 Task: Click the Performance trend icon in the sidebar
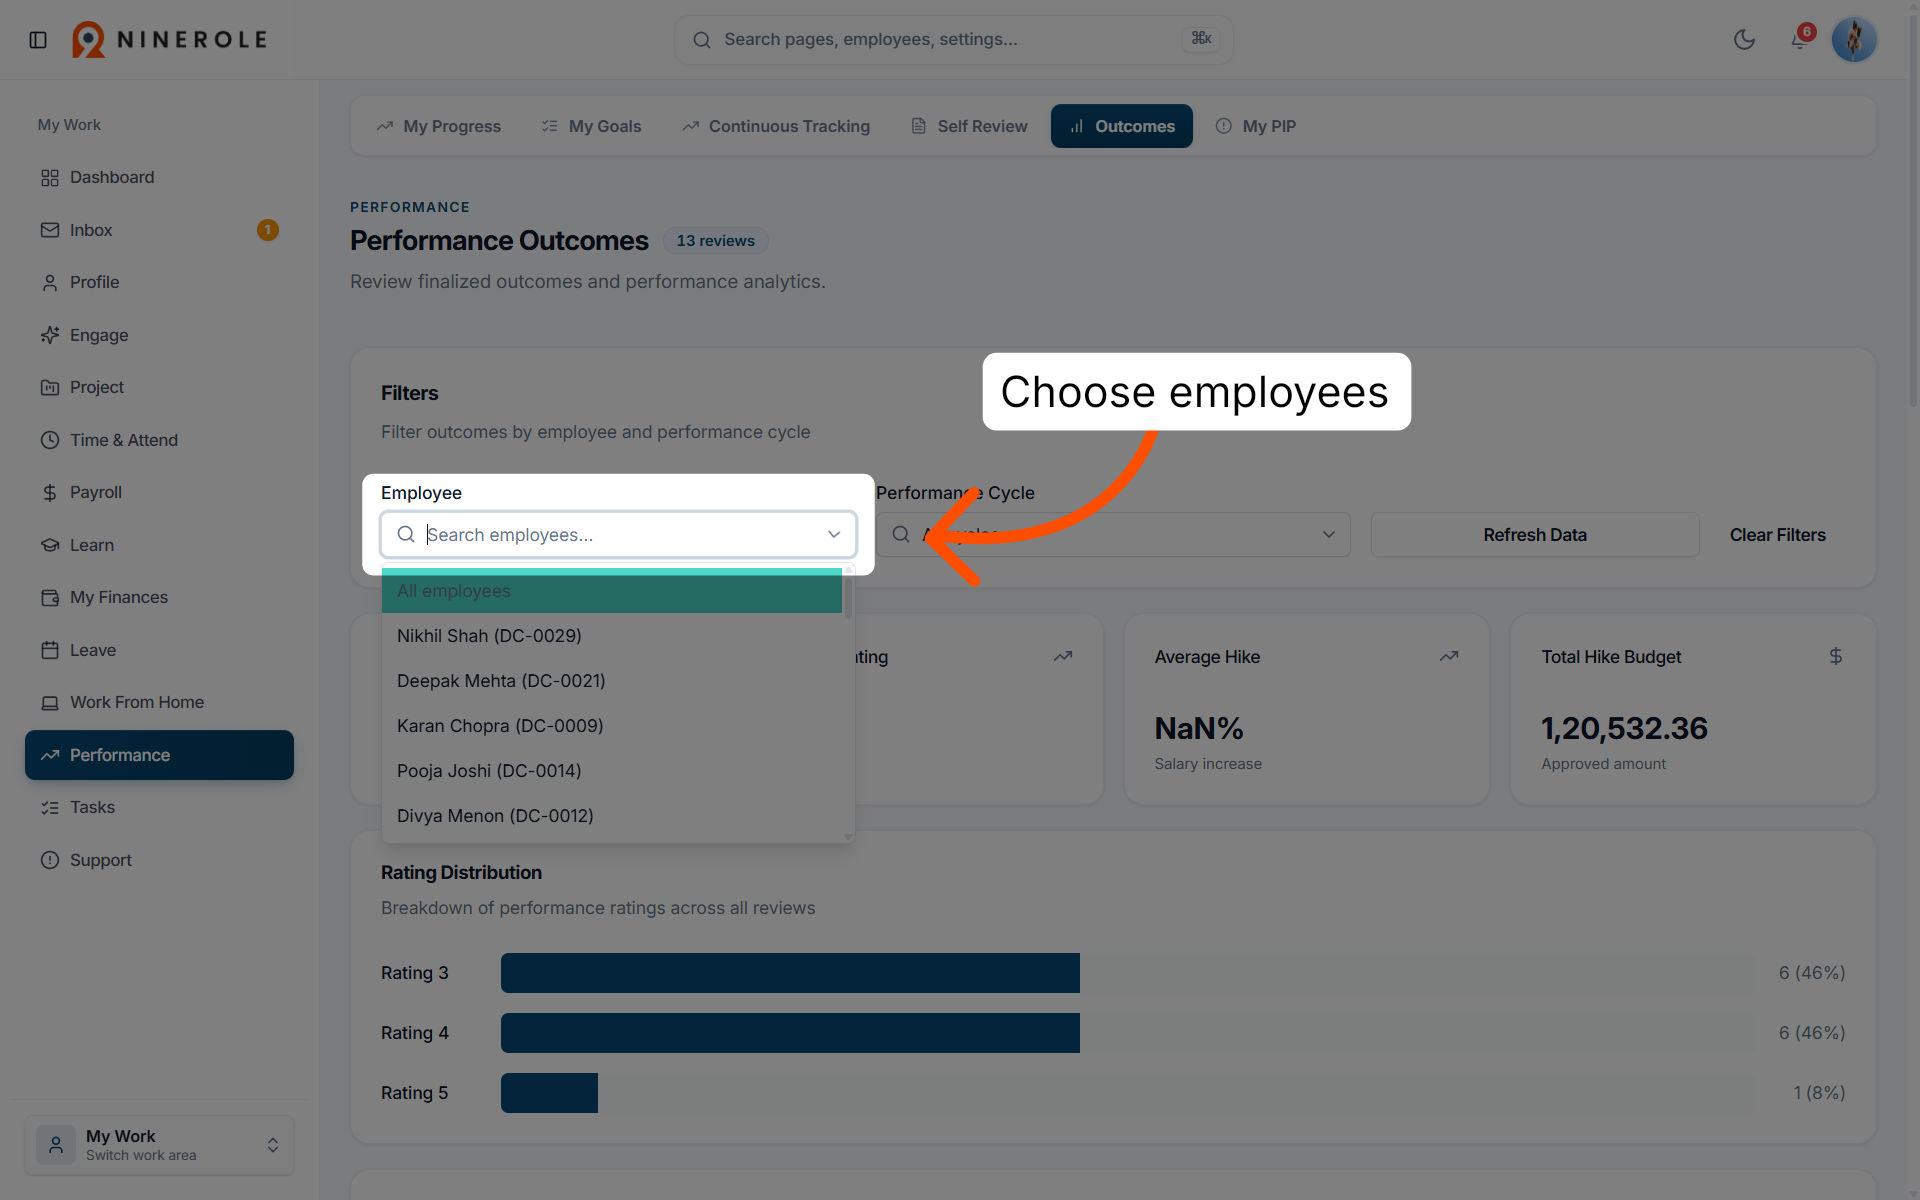[50, 755]
